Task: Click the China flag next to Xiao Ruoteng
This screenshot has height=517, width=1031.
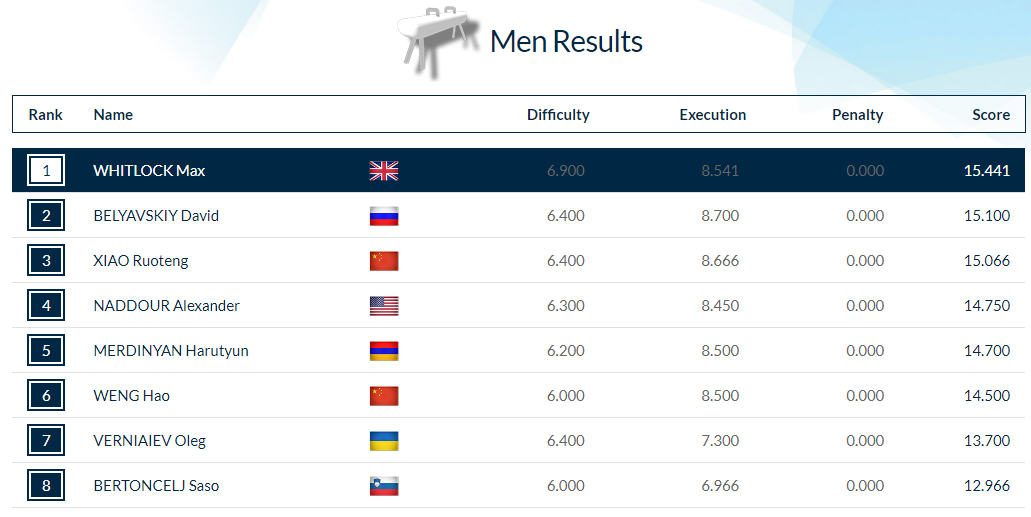Action: tap(384, 261)
